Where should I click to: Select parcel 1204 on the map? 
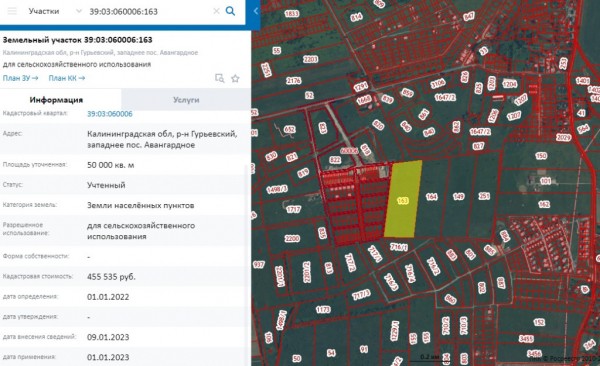click(509, 84)
